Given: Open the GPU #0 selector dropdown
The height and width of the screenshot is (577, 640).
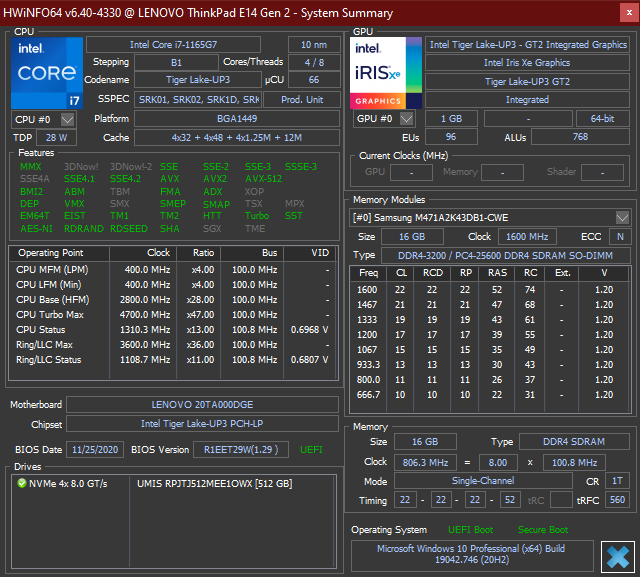Looking at the screenshot, I should [x=405, y=119].
